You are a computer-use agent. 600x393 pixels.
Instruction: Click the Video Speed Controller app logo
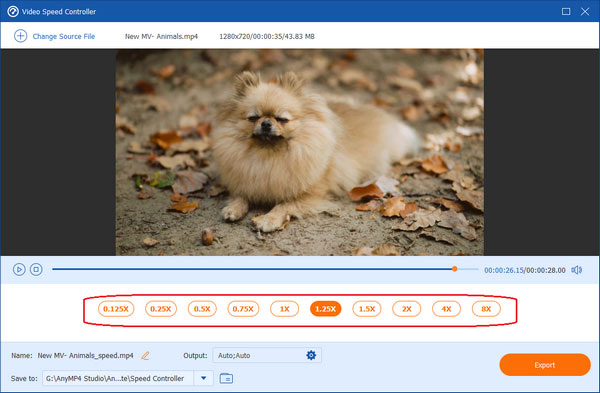coord(13,11)
